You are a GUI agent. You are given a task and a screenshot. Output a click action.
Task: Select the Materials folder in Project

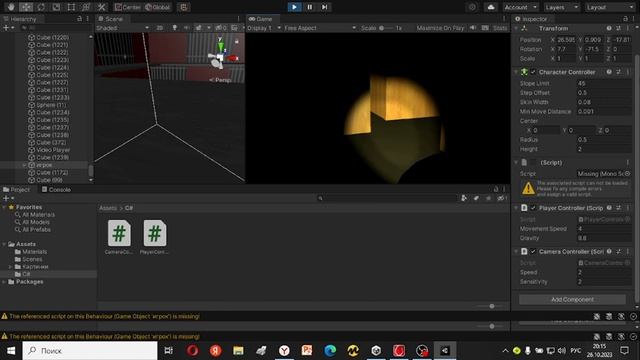pos(31,252)
